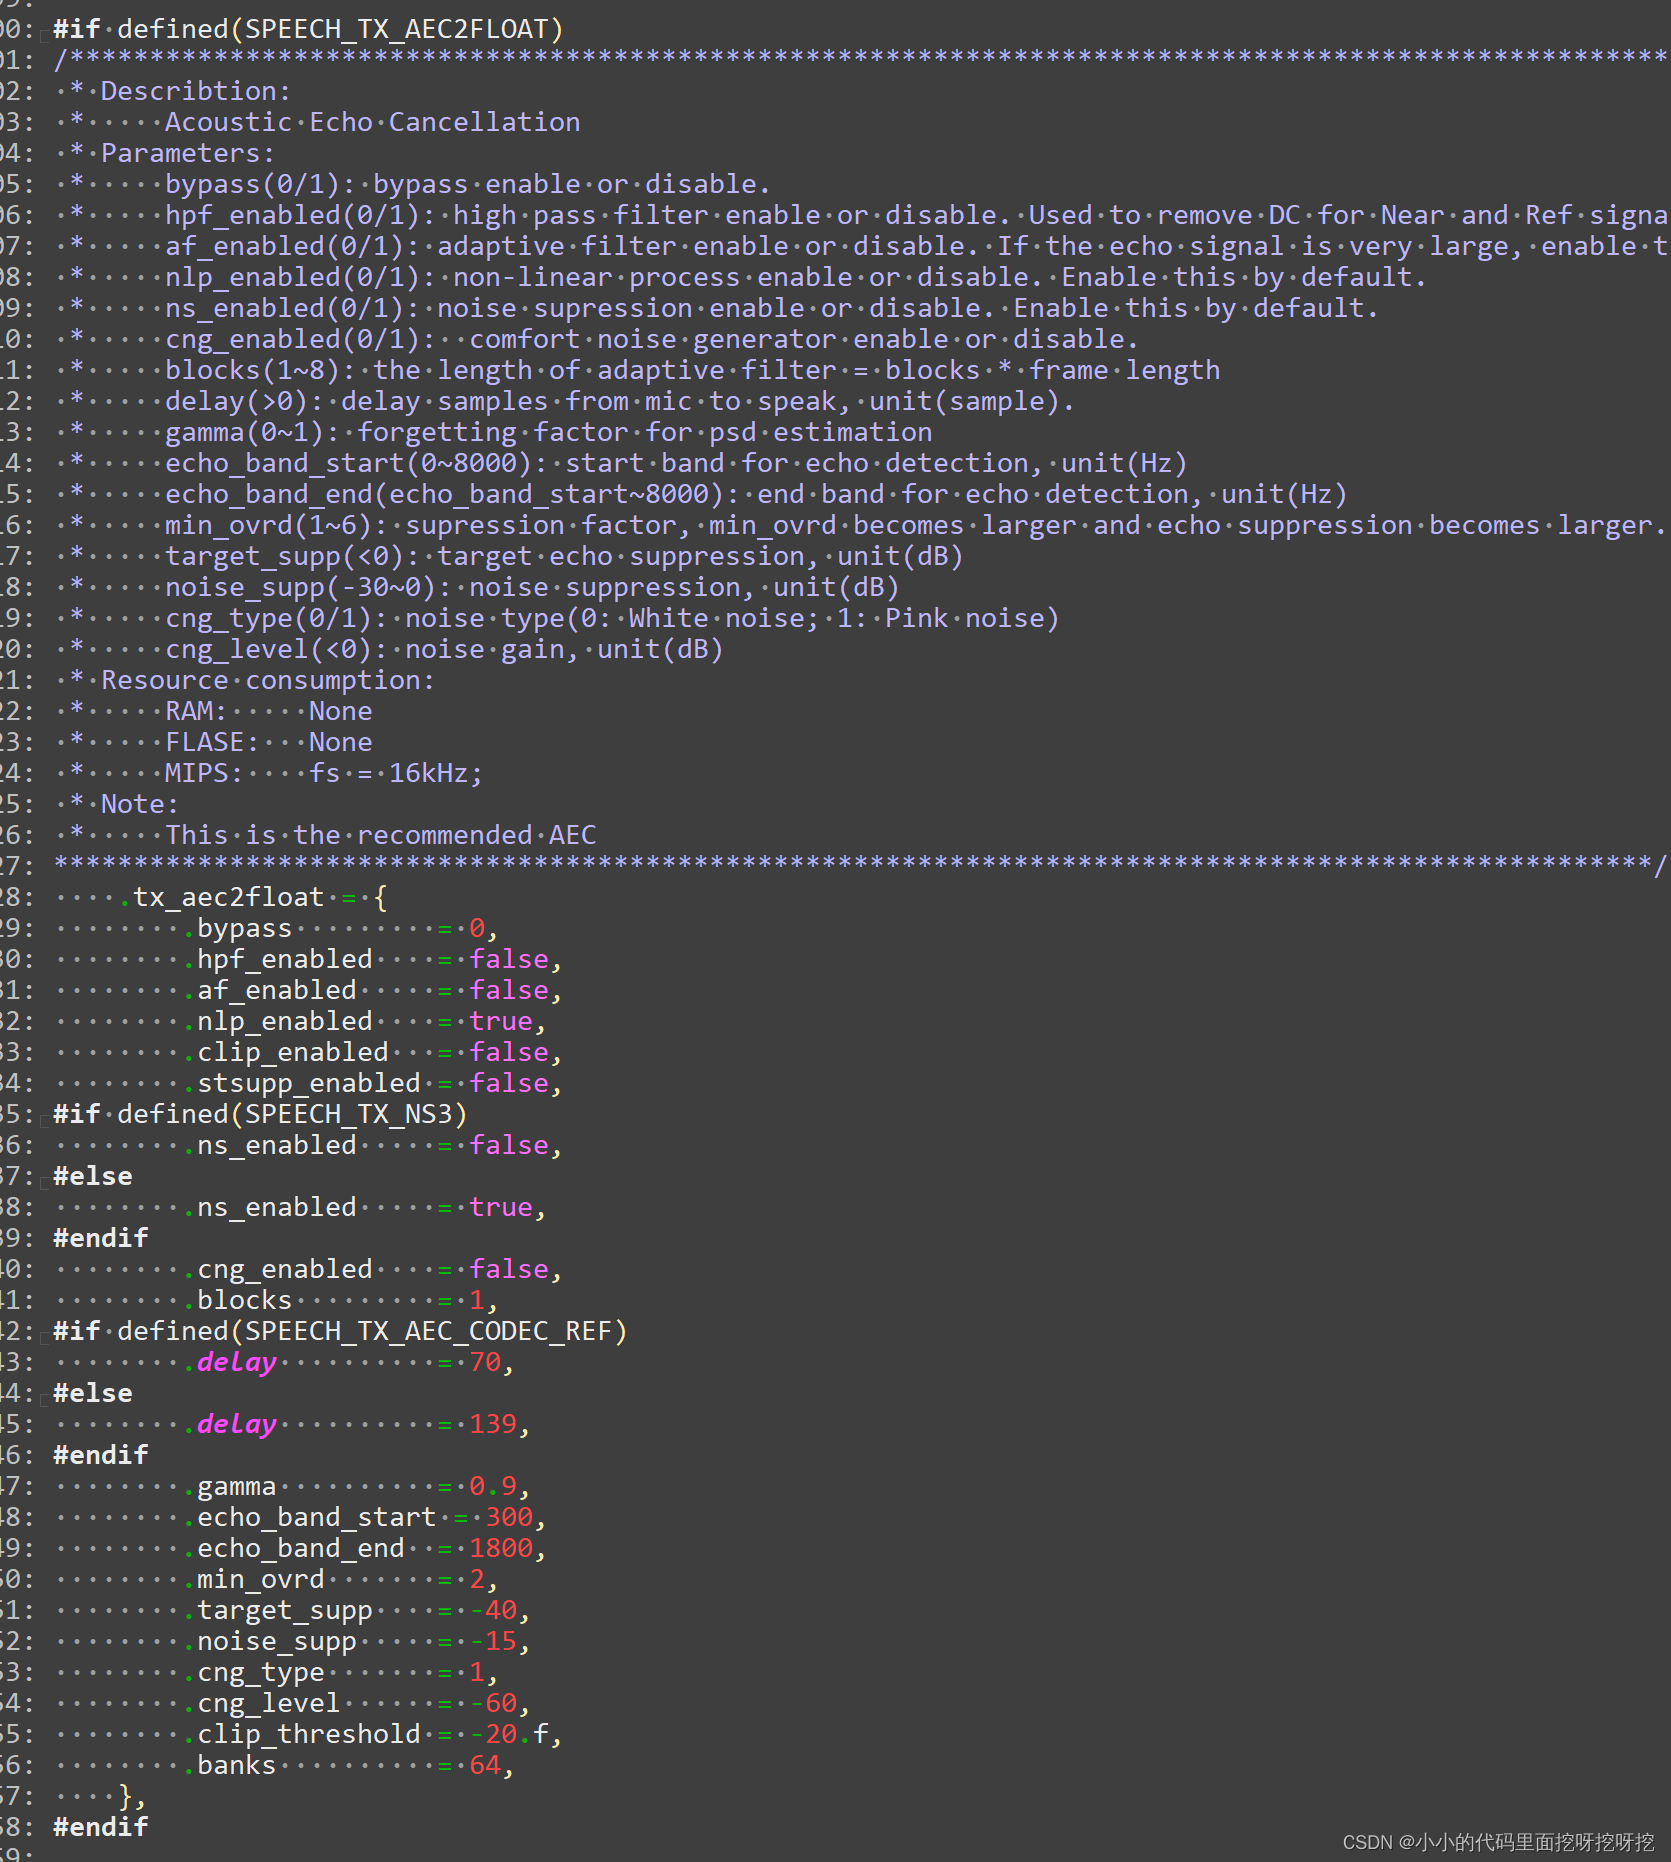Viewport: 1671px width, 1862px height.
Task: Click the '.min_ovrd' value 2
Action: (477, 1579)
